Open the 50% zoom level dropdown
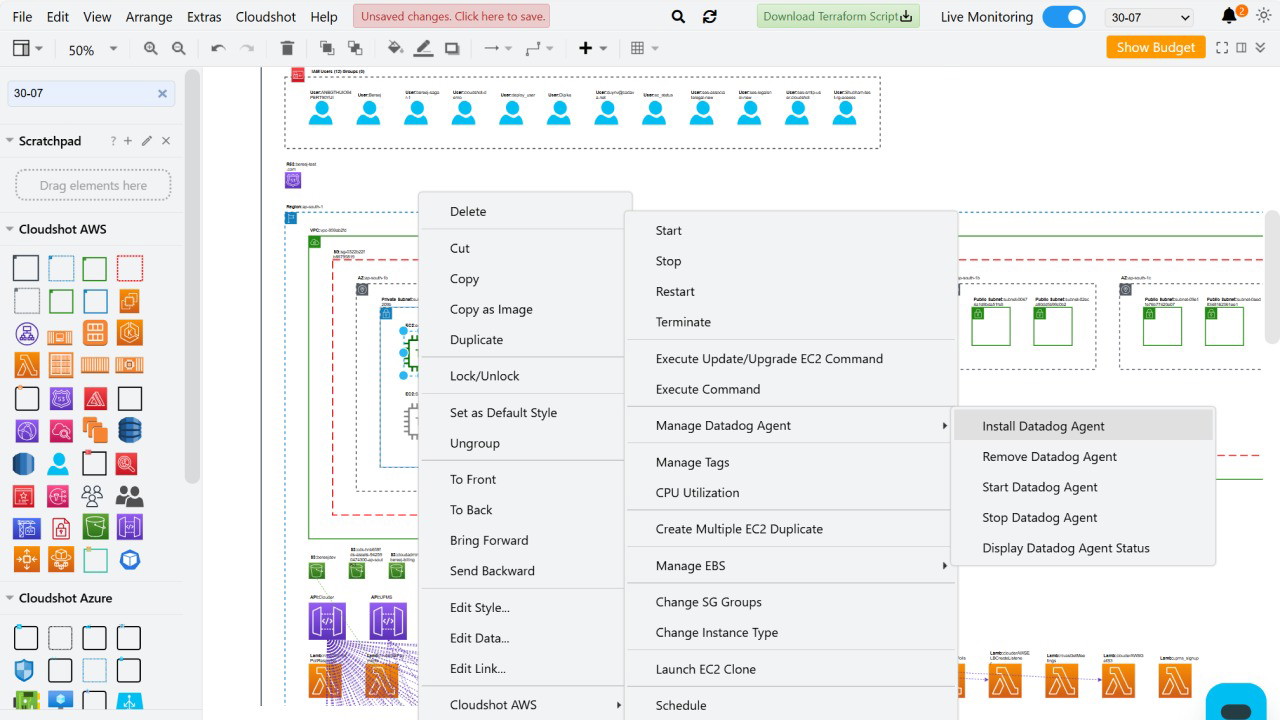 point(92,49)
